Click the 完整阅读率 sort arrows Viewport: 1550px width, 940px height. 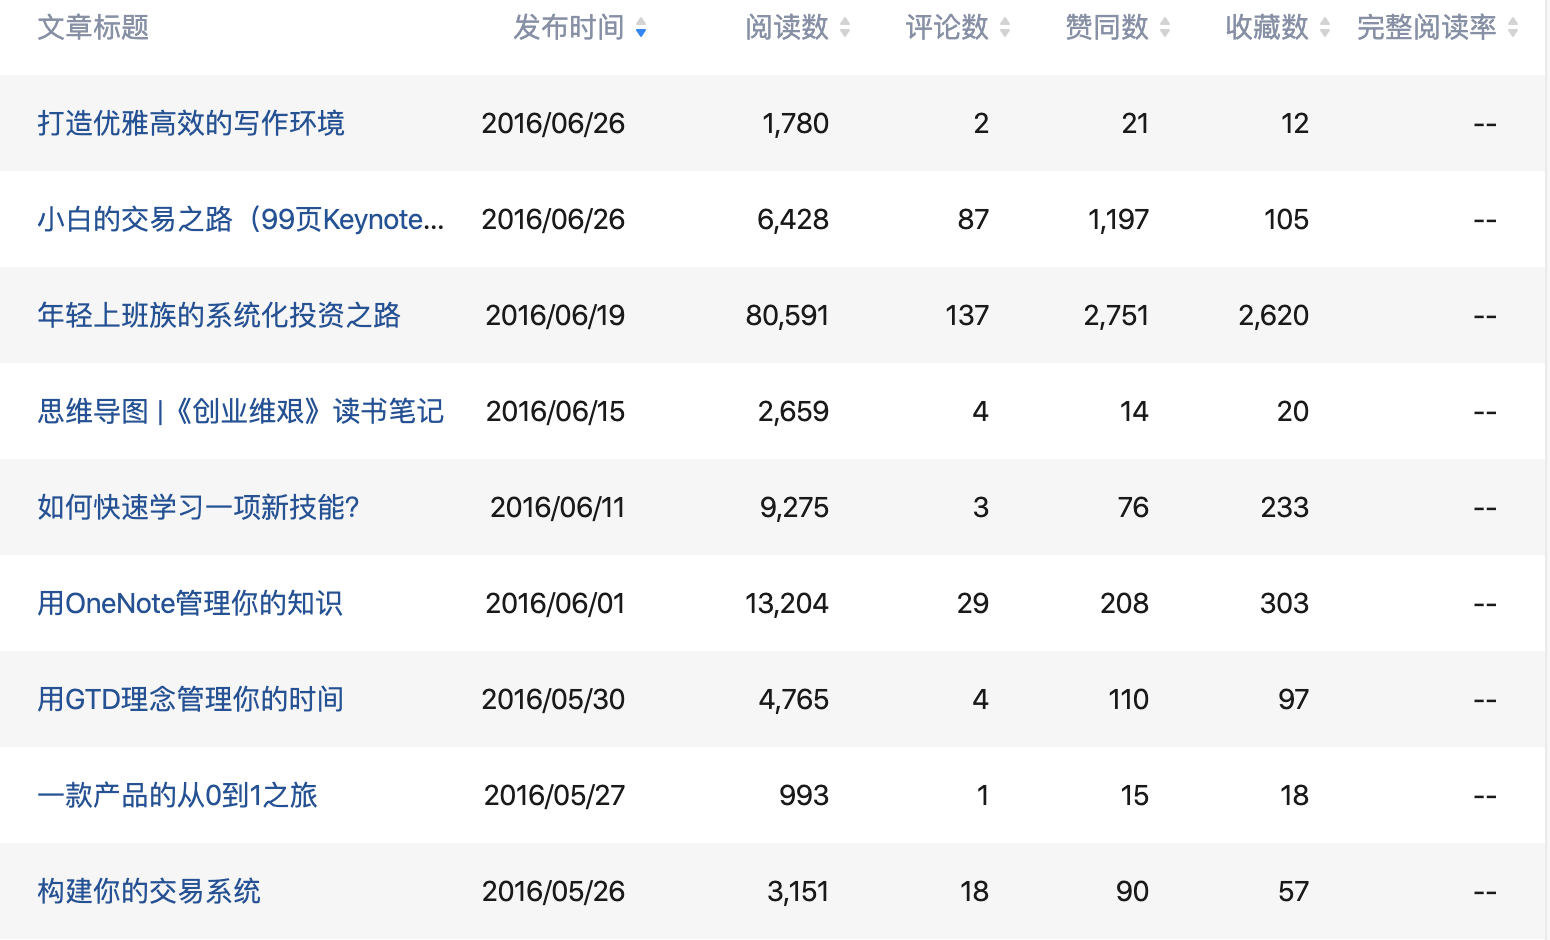1513,29
